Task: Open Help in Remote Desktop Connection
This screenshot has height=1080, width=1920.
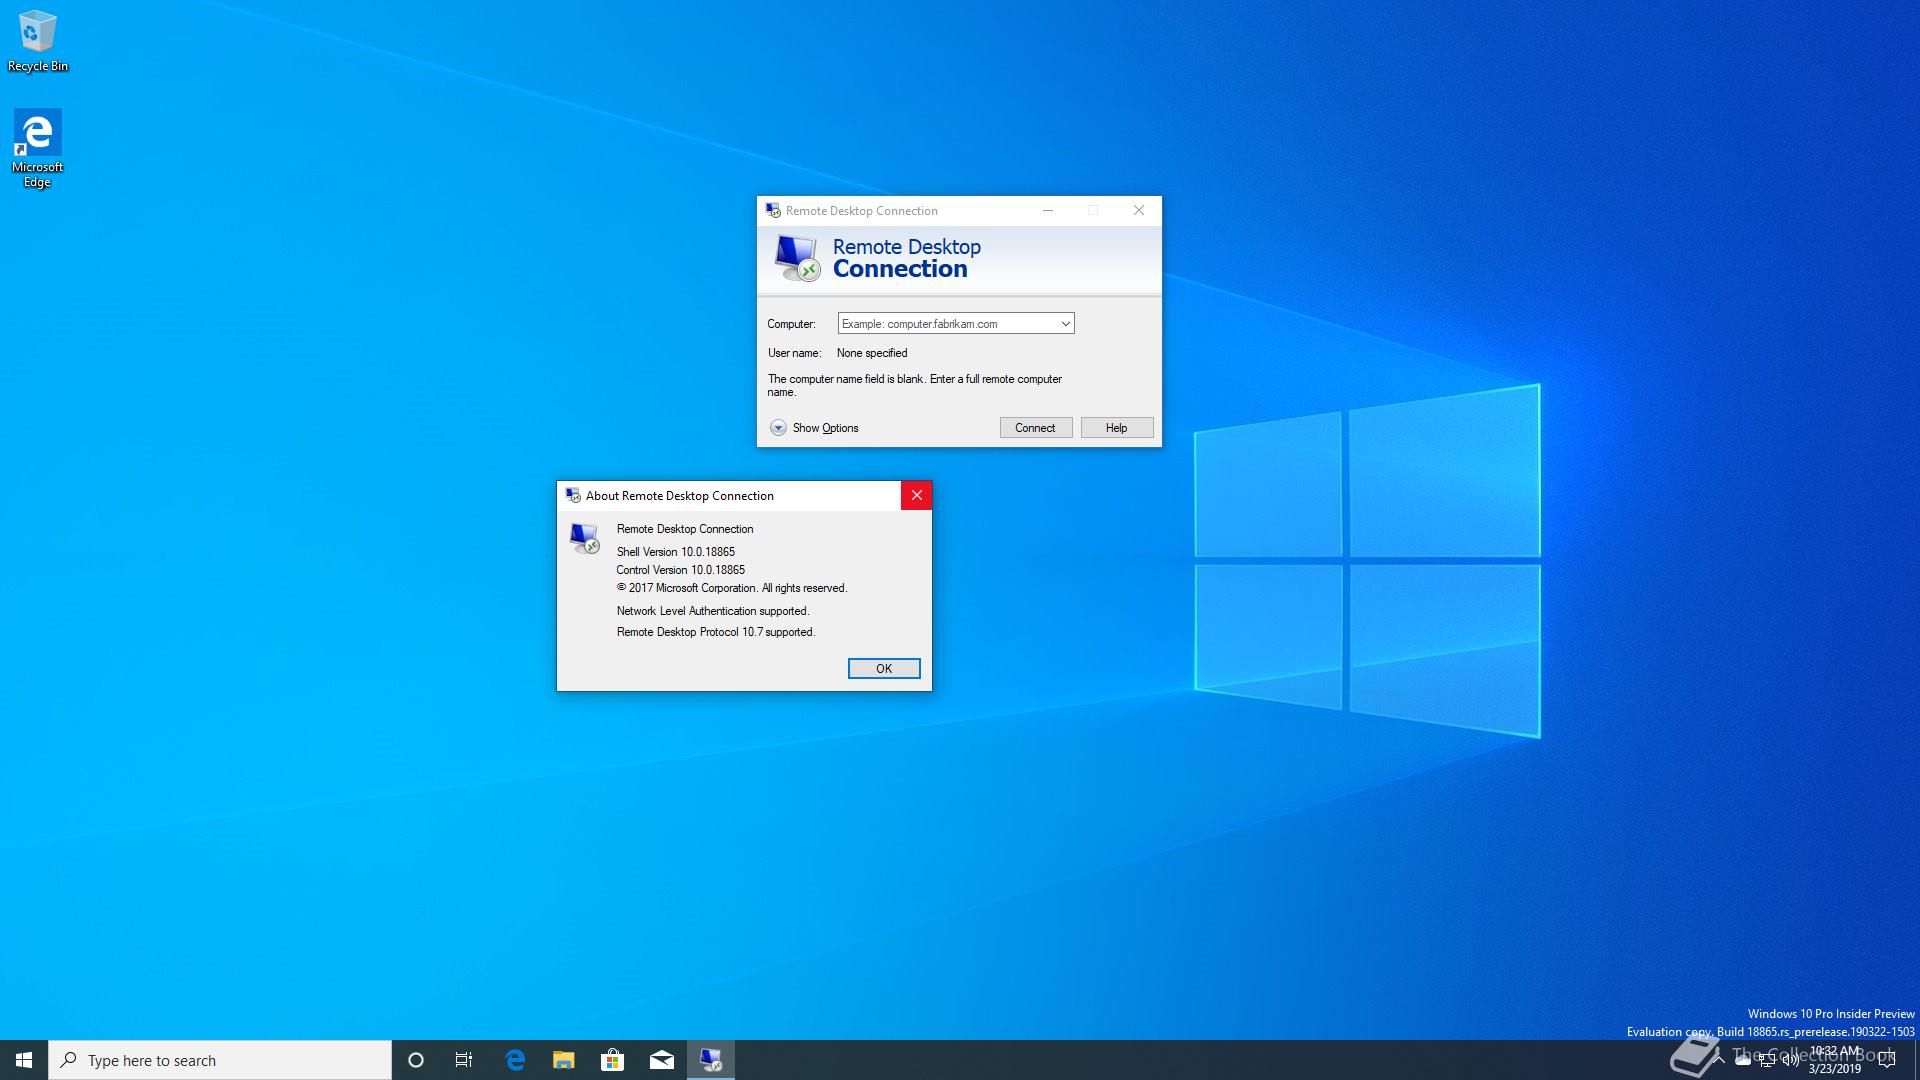Action: pos(1116,427)
